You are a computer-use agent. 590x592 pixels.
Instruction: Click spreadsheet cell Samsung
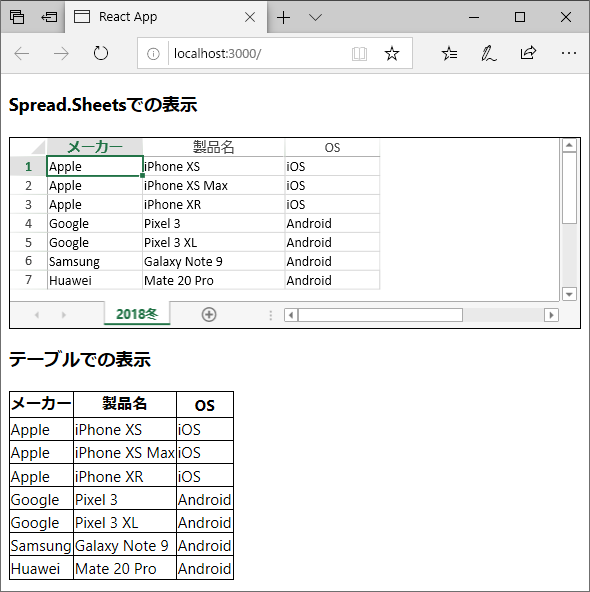pyautogui.click(x=95, y=261)
